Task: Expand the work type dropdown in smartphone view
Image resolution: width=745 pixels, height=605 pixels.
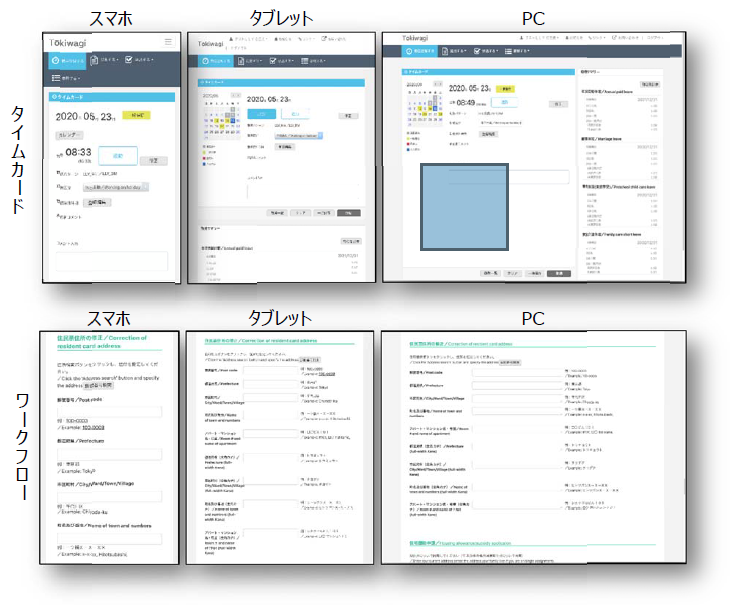Action: coord(114,186)
